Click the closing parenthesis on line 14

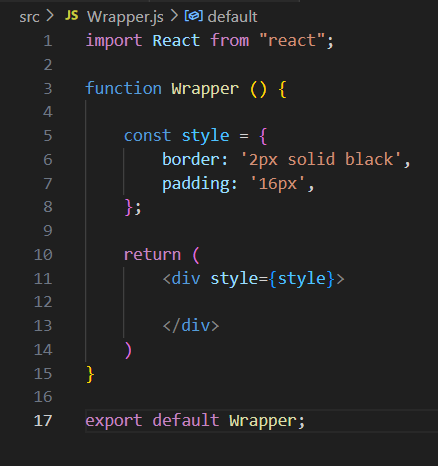pyautogui.click(x=128, y=350)
